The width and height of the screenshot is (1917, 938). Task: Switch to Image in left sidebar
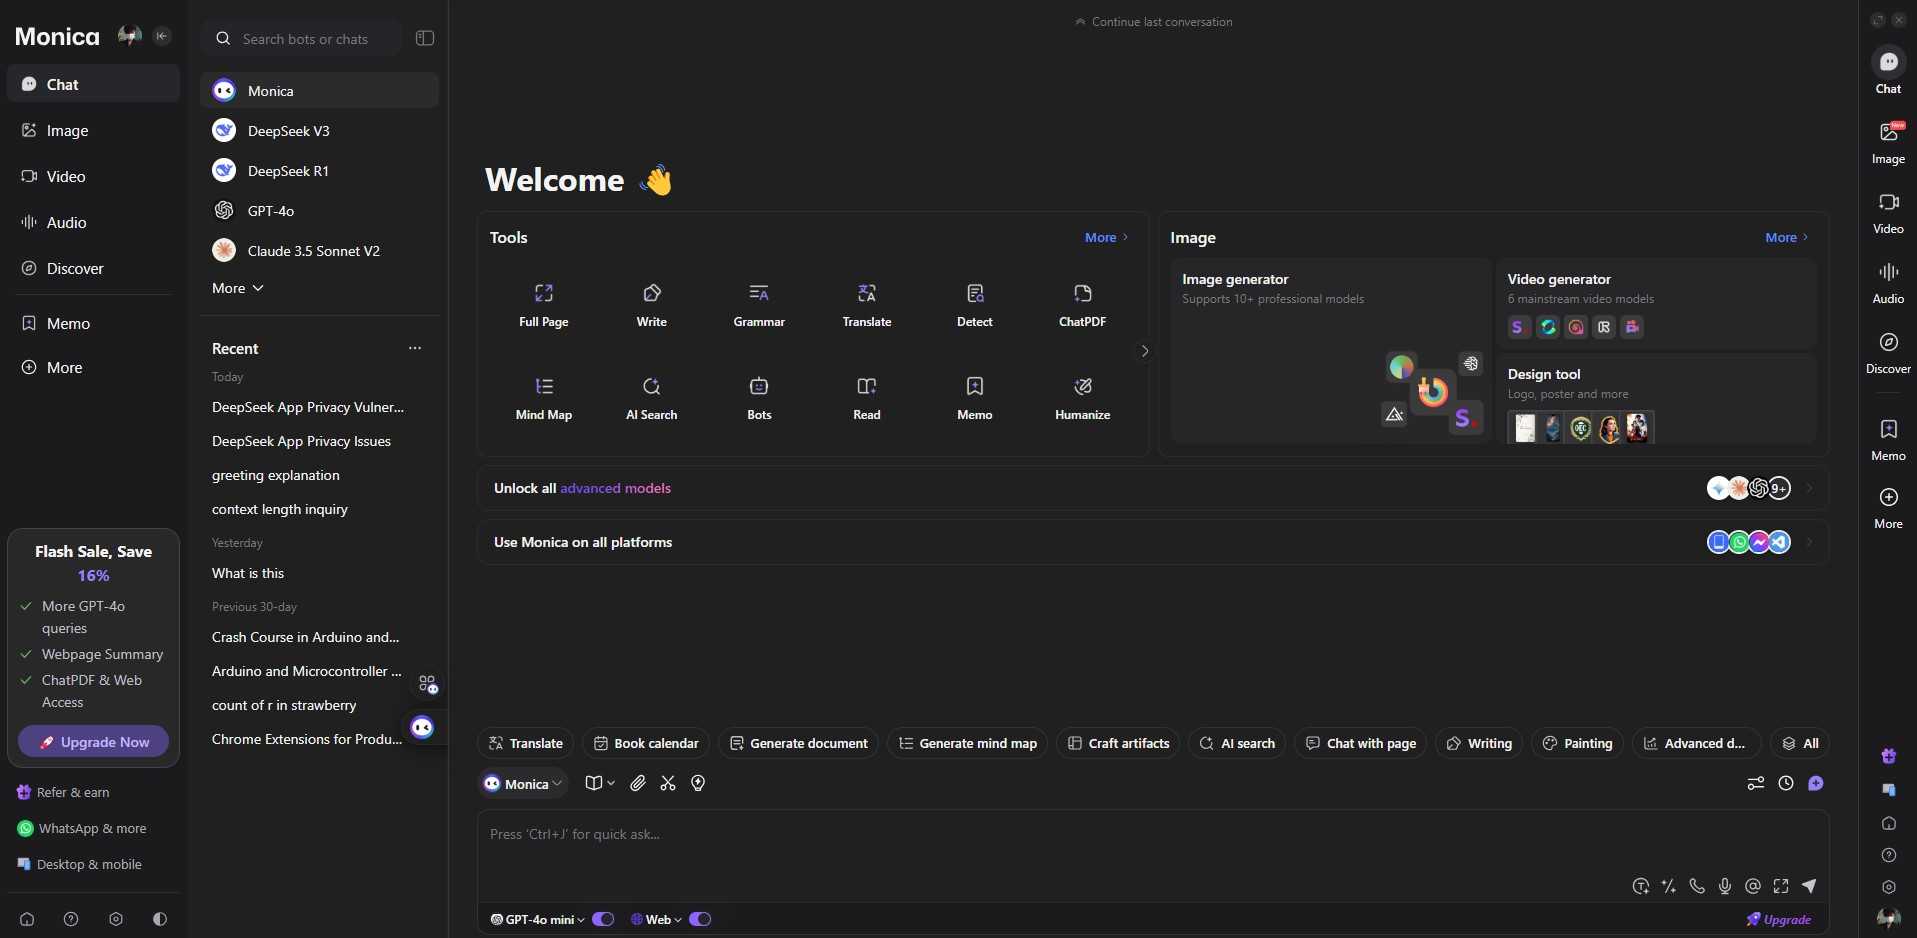[67, 131]
